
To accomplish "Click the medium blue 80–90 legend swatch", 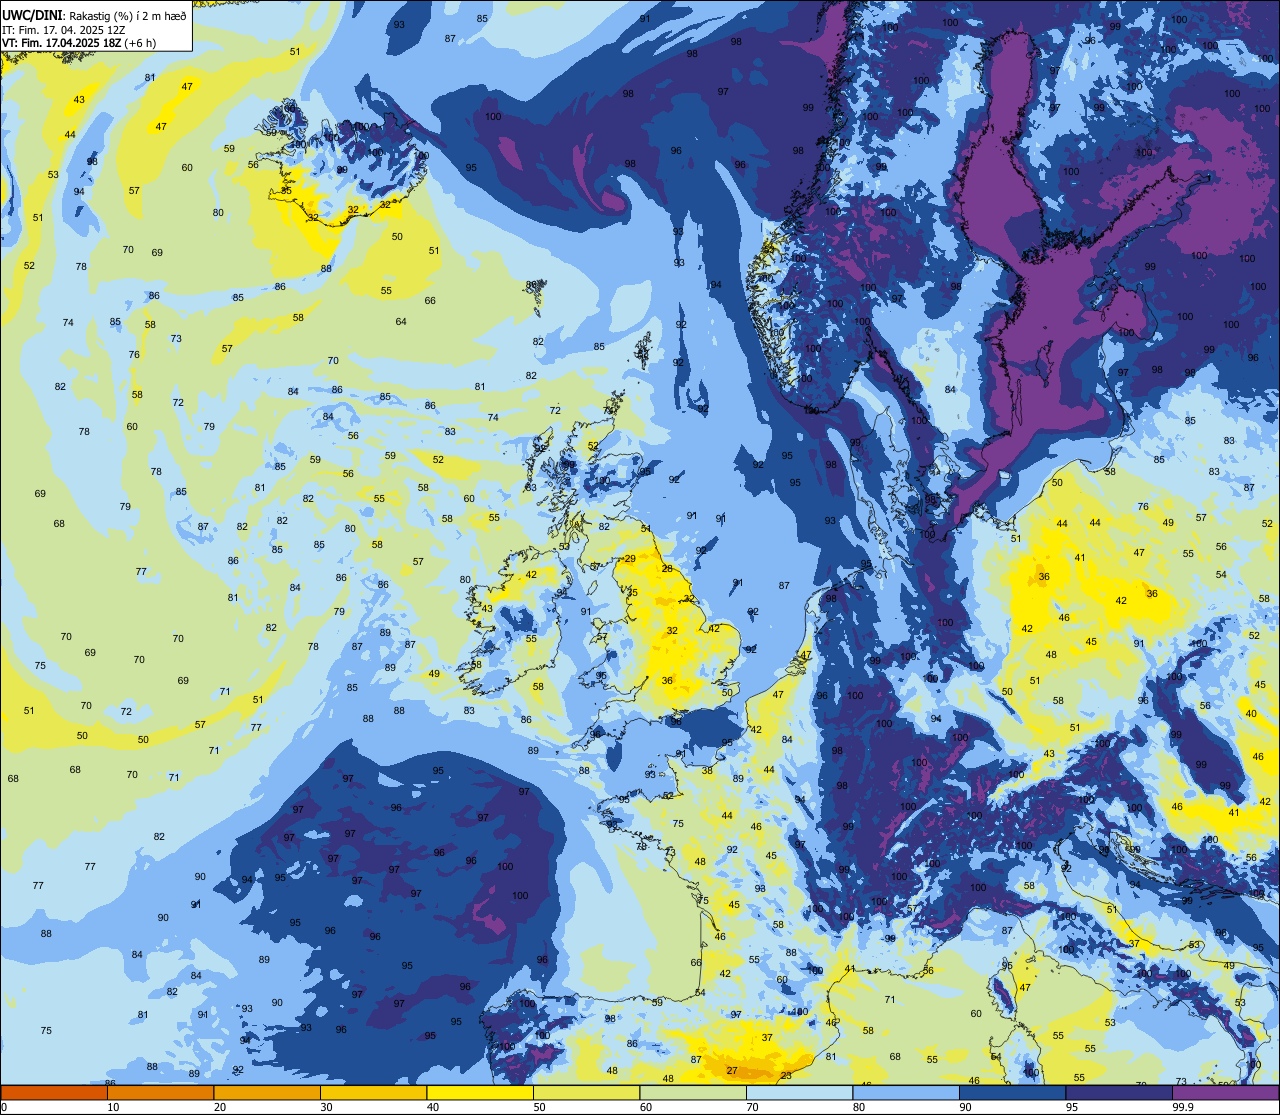I will (x=906, y=1093).
